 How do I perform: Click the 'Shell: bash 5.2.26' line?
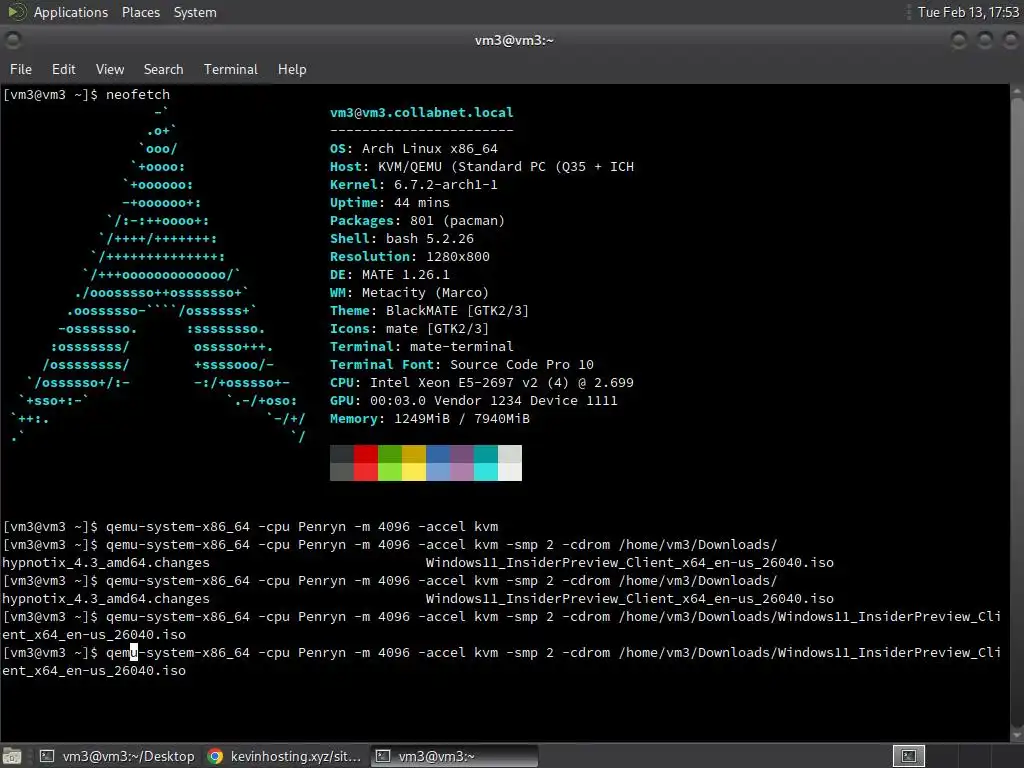point(402,238)
